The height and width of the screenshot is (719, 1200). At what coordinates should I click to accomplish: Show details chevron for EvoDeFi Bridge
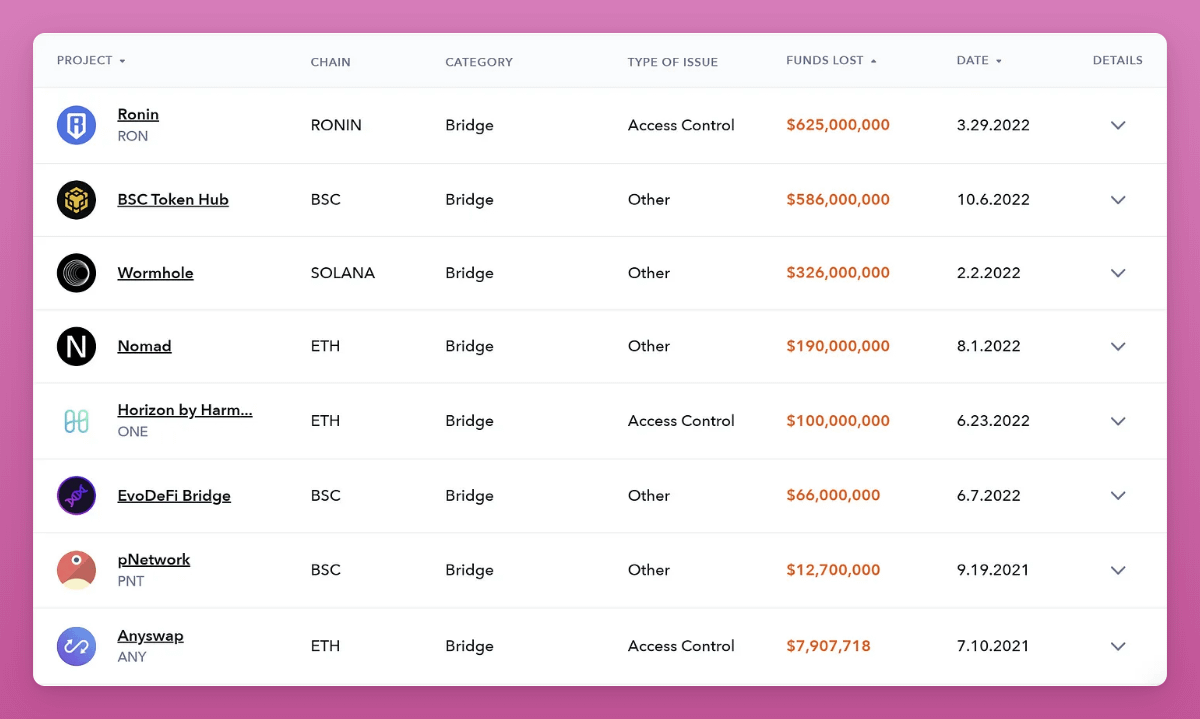coord(1118,496)
